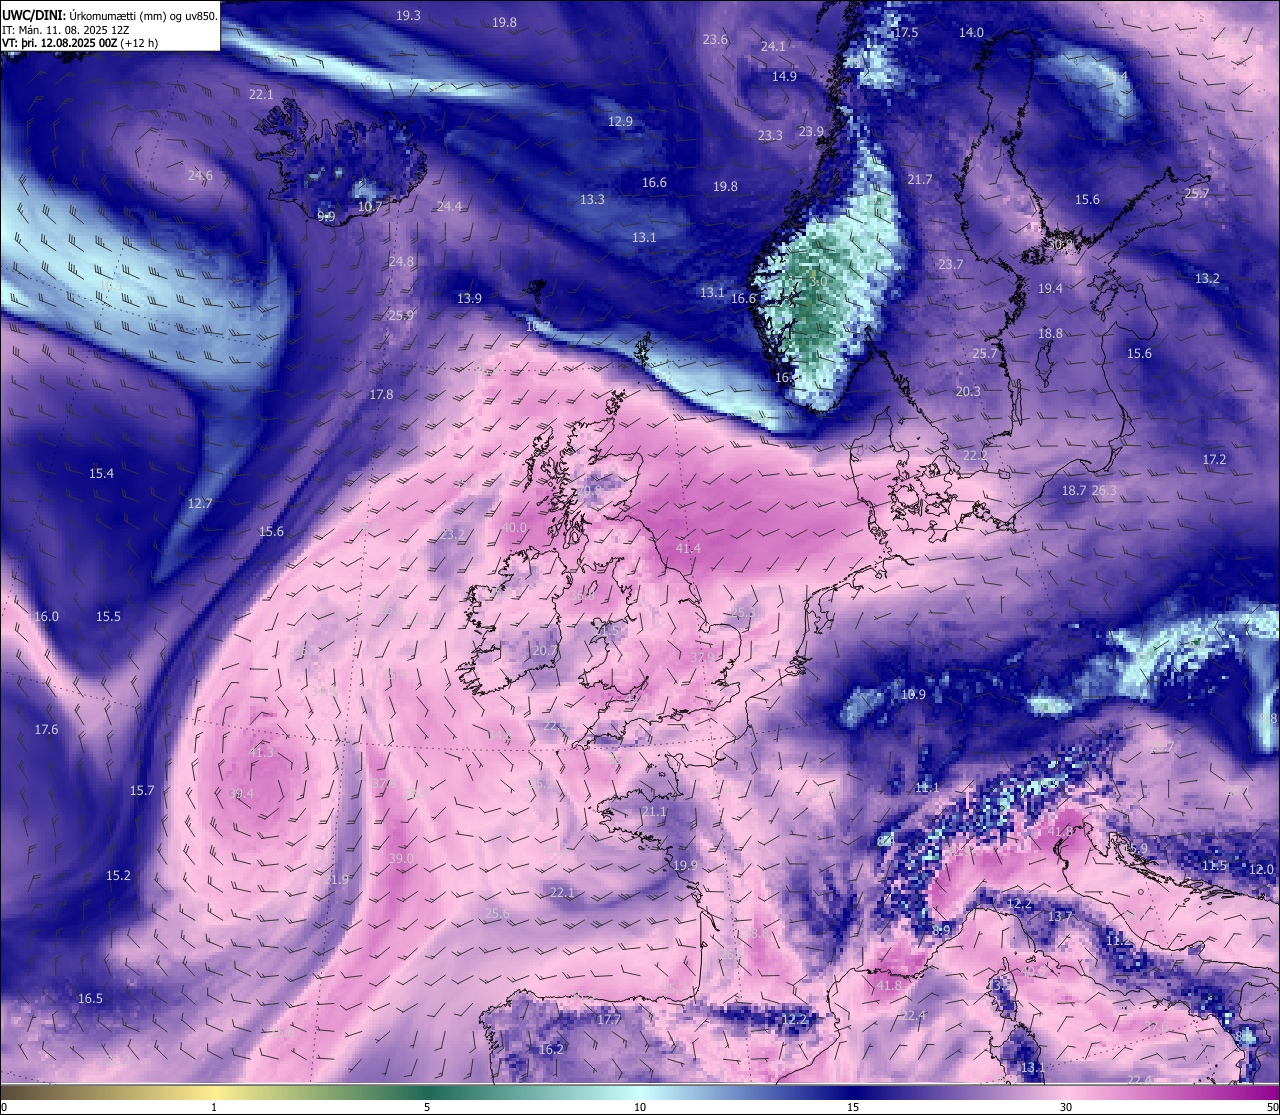Viewport: 1280px width, 1115px height.
Task: Click the 16.2 value over Spain
Action: [x=552, y=1049]
